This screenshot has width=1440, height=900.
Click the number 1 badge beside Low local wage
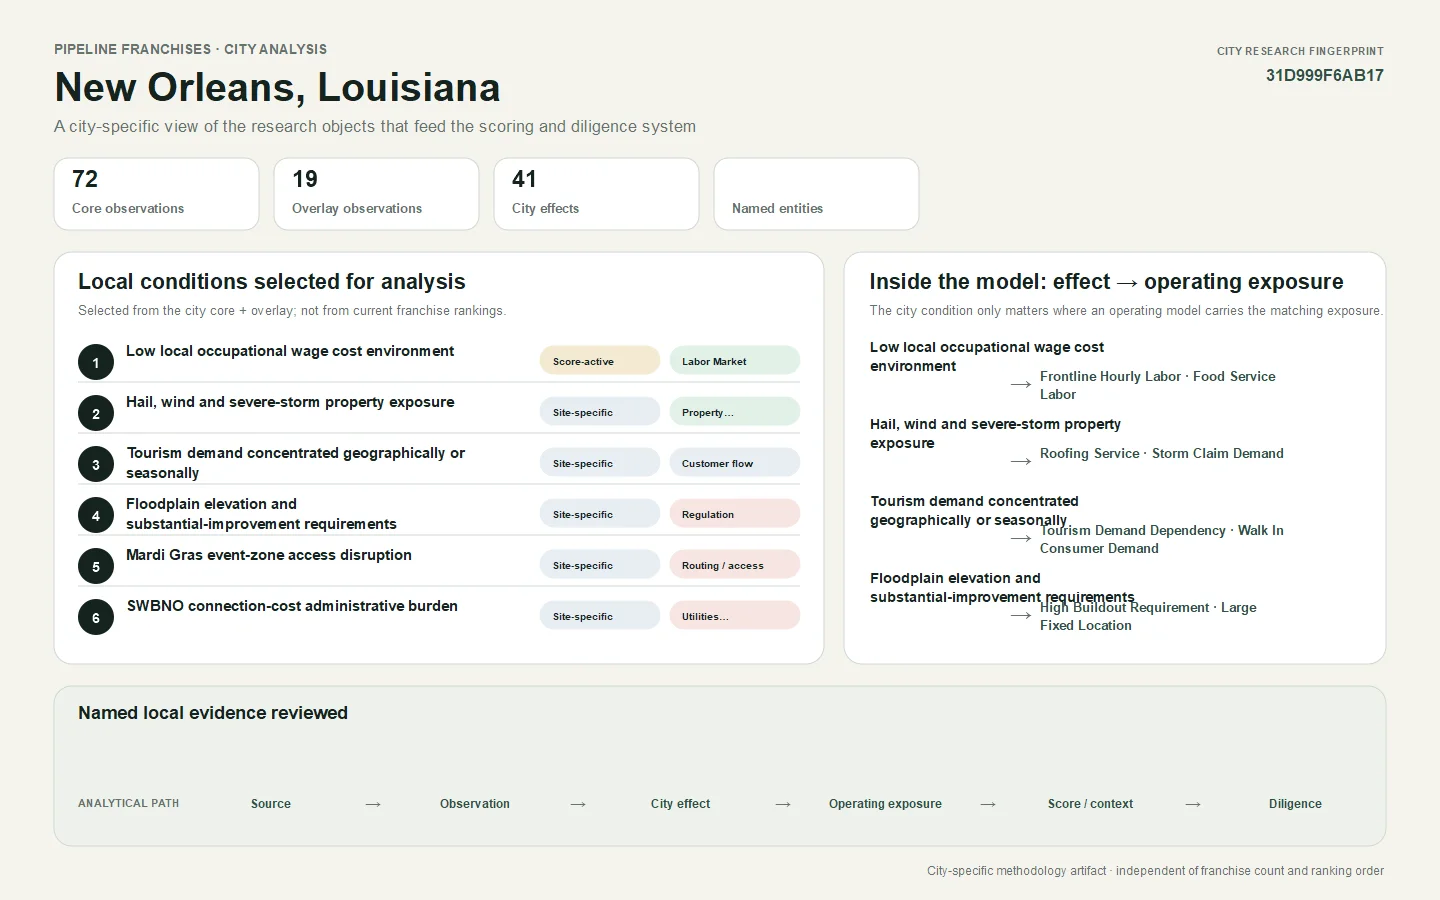pos(96,362)
